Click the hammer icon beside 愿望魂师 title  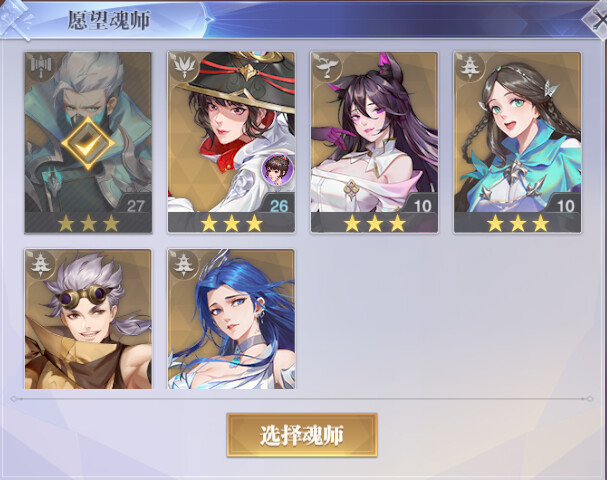(16, 19)
